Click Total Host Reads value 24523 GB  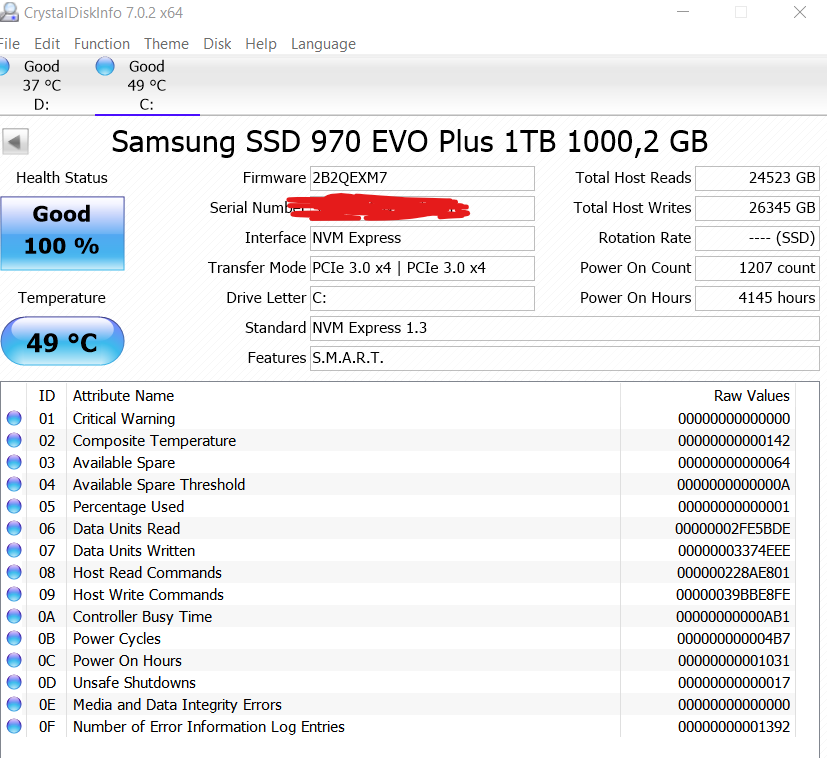(757, 178)
